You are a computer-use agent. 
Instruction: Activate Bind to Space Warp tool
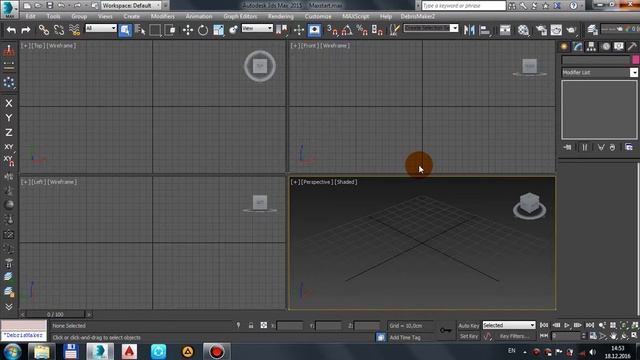click(x=74, y=30)
